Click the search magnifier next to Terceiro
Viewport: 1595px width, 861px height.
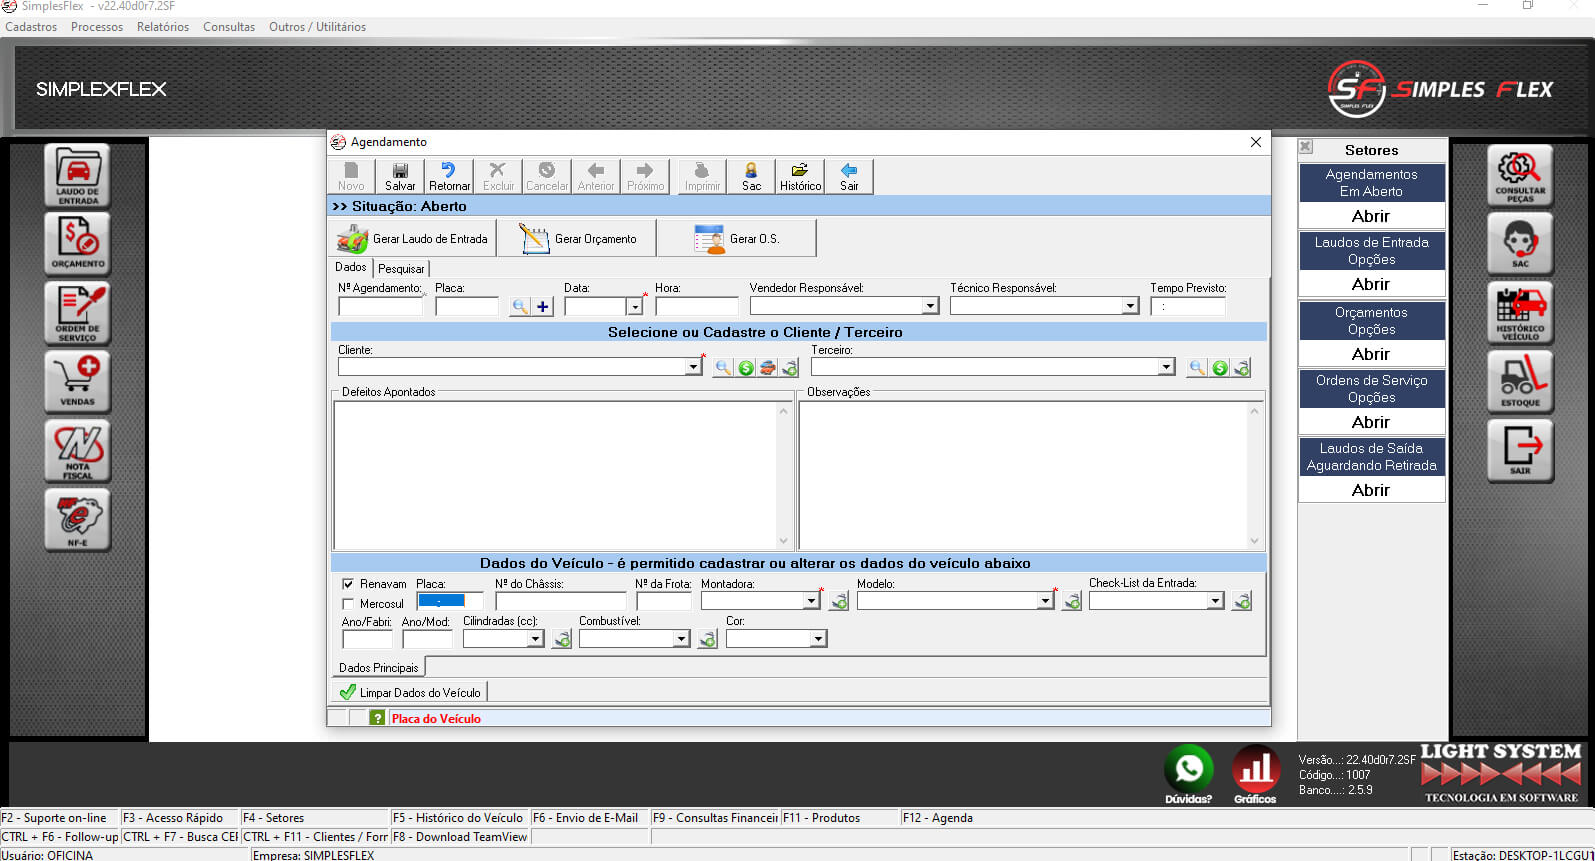pos(1196,368)
